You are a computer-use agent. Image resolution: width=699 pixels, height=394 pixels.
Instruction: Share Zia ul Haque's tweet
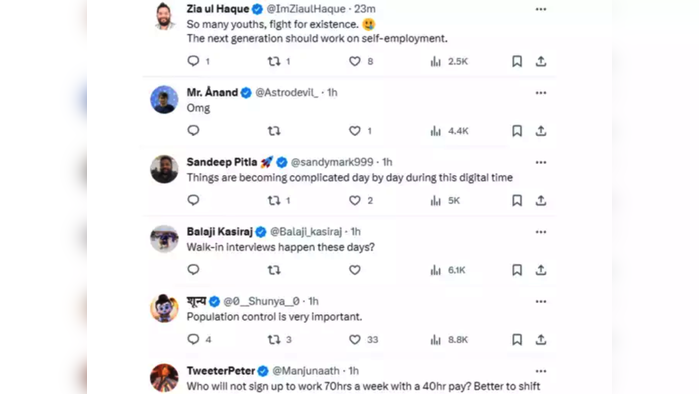(541, 62)
